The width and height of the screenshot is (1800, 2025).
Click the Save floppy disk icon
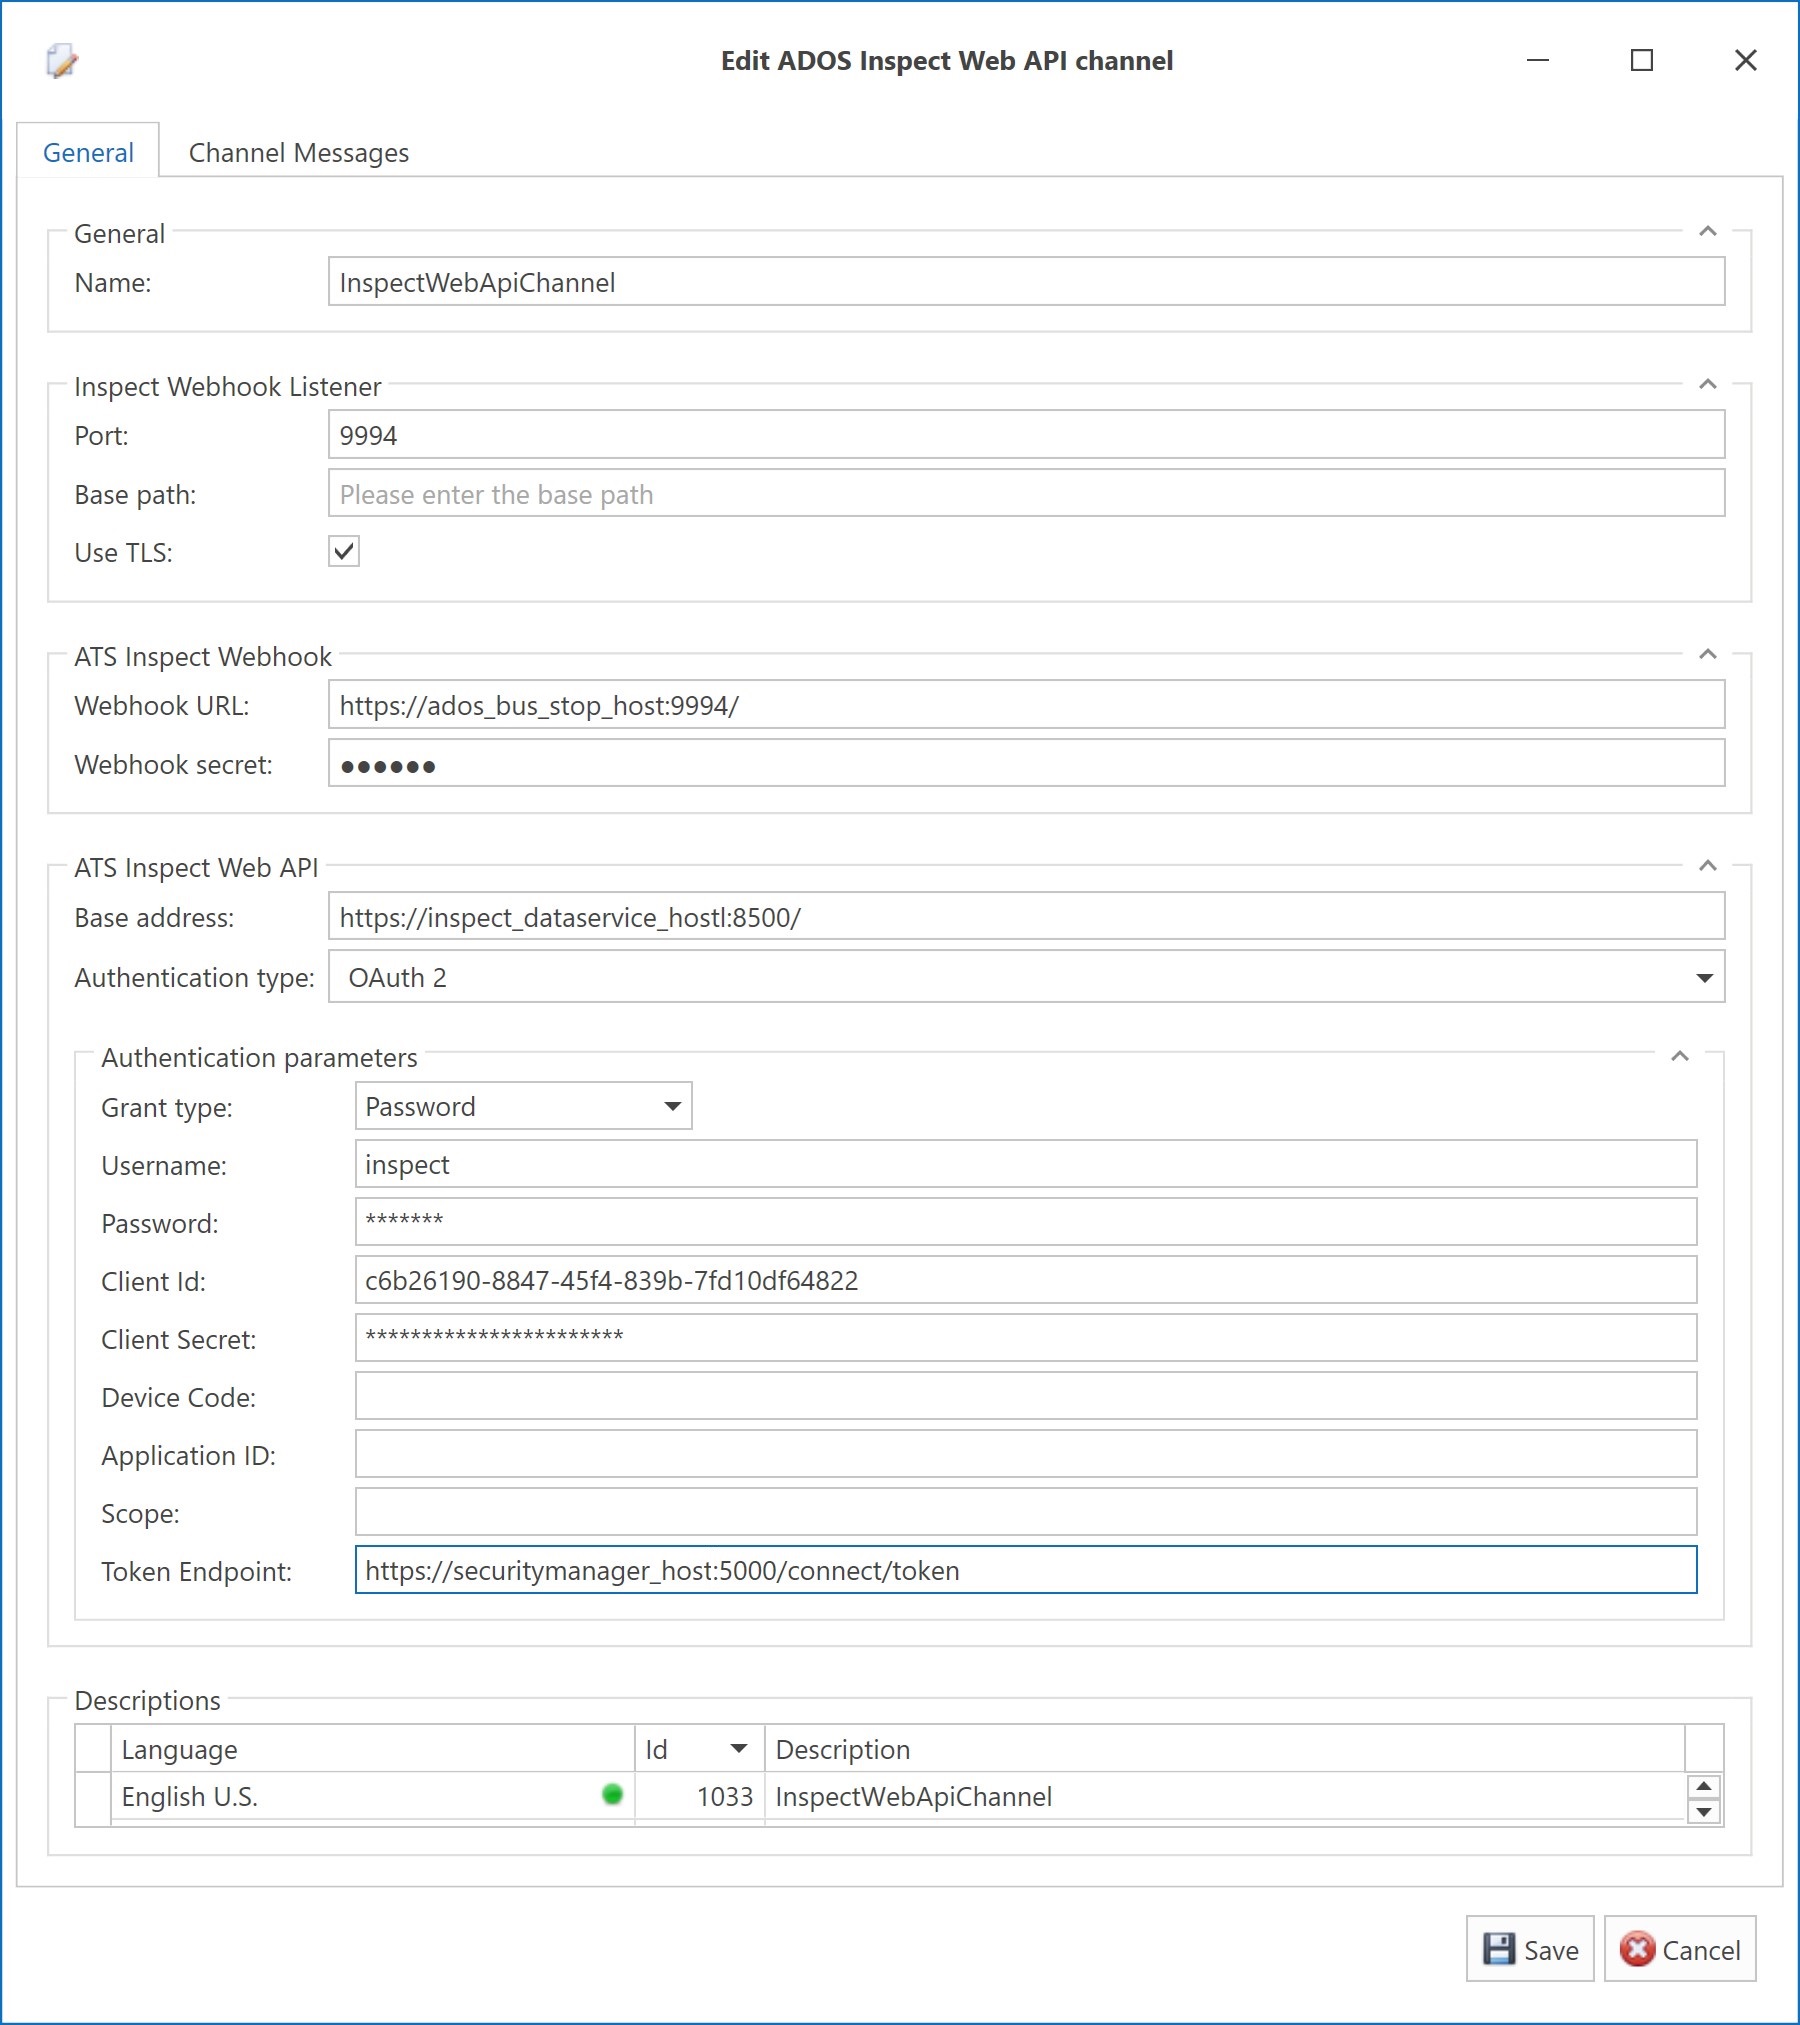1497,1948
